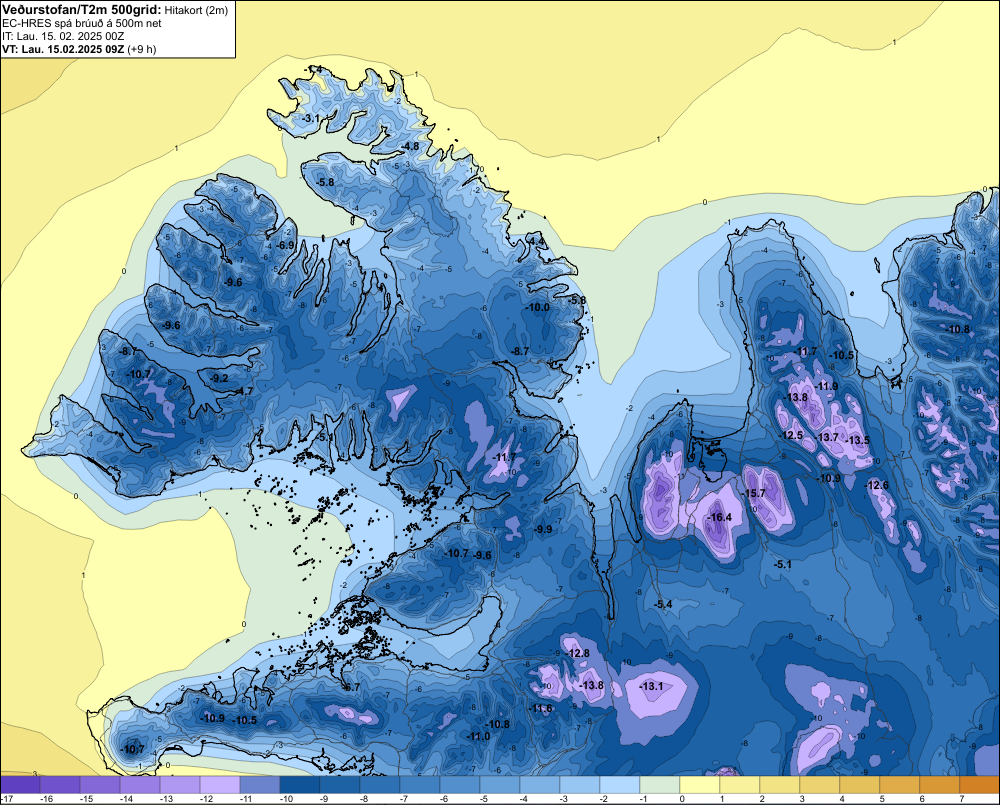Click the -15.7 temperature label

(754, 493)
